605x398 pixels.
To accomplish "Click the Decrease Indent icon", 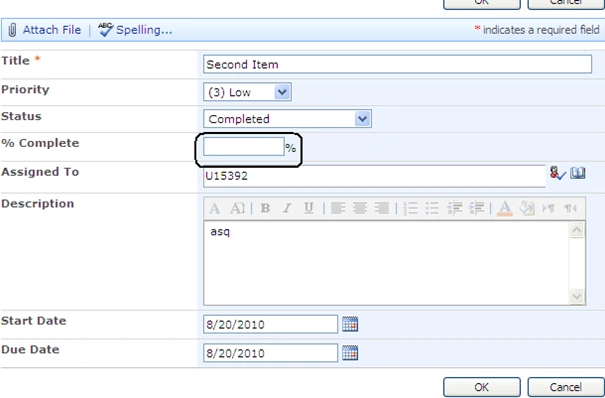I will click(x=455, y=209).
